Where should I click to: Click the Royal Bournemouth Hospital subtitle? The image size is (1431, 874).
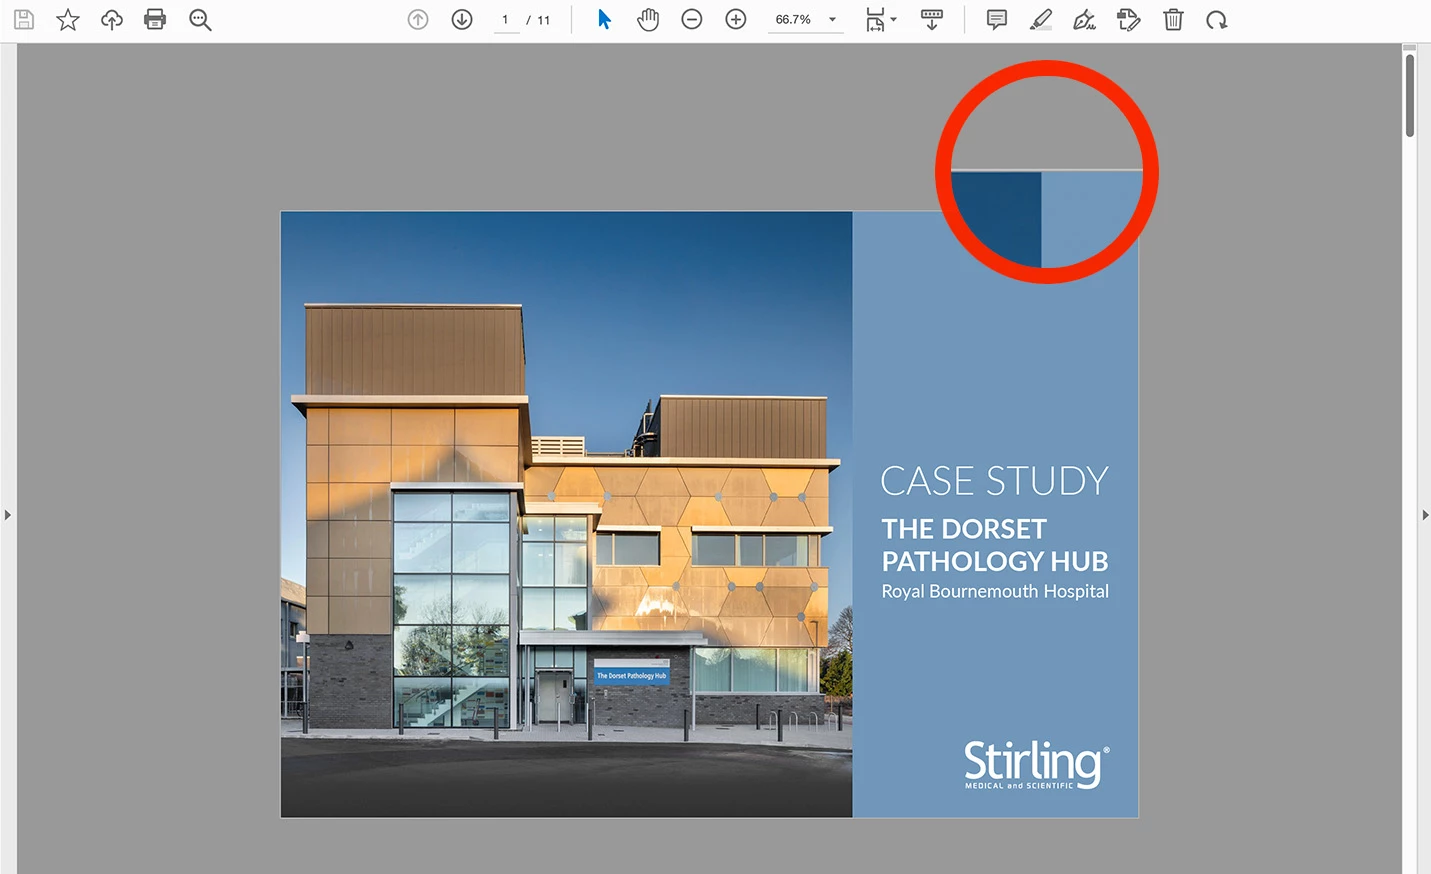[995, 591]
